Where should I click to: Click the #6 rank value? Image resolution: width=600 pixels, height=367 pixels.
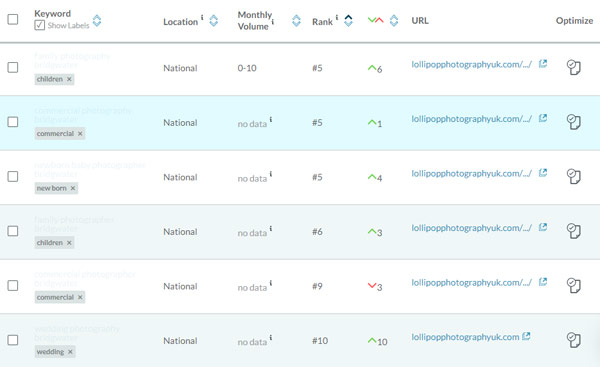coord(317,232)
